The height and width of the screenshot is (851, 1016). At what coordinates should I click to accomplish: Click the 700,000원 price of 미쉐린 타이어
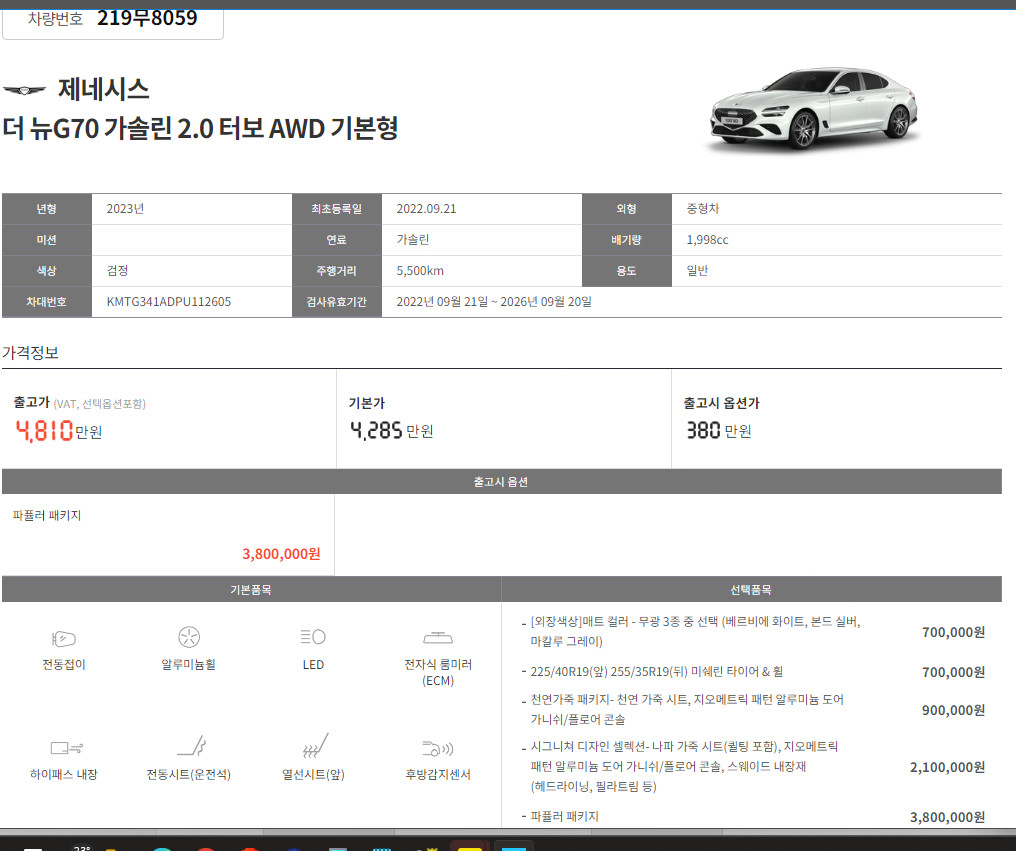(953, 672)
